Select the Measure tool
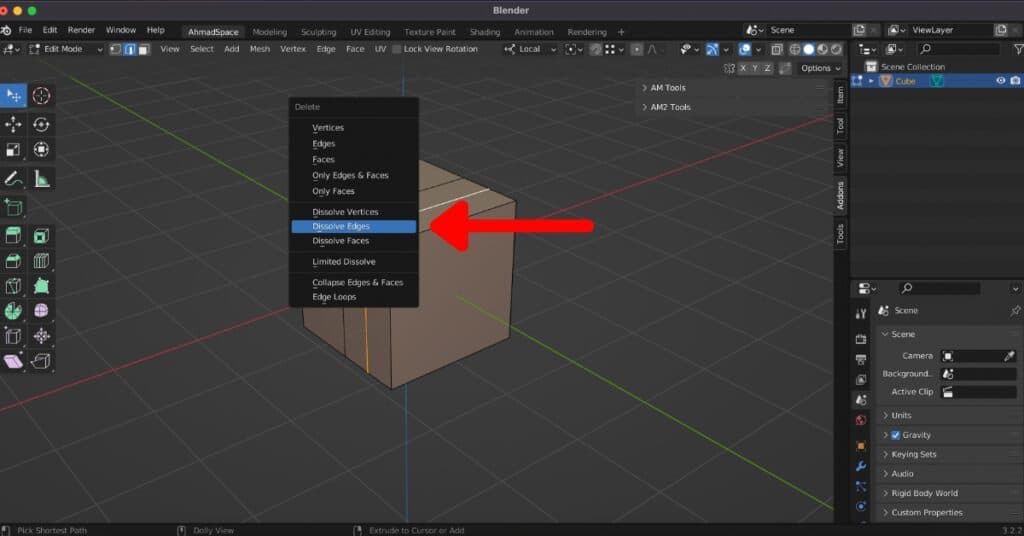The height and width of the screenshot is (536, 1024). pos(41,179)
